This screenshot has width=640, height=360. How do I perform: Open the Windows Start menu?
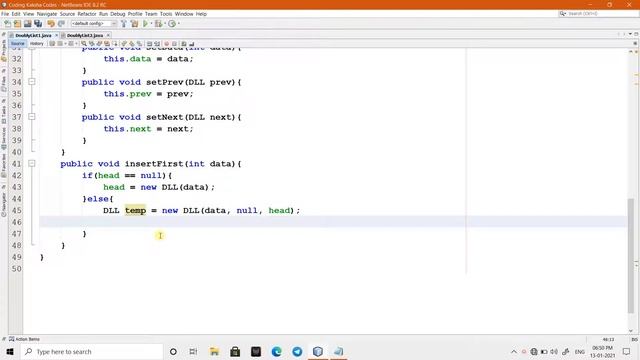coord(10,351)
